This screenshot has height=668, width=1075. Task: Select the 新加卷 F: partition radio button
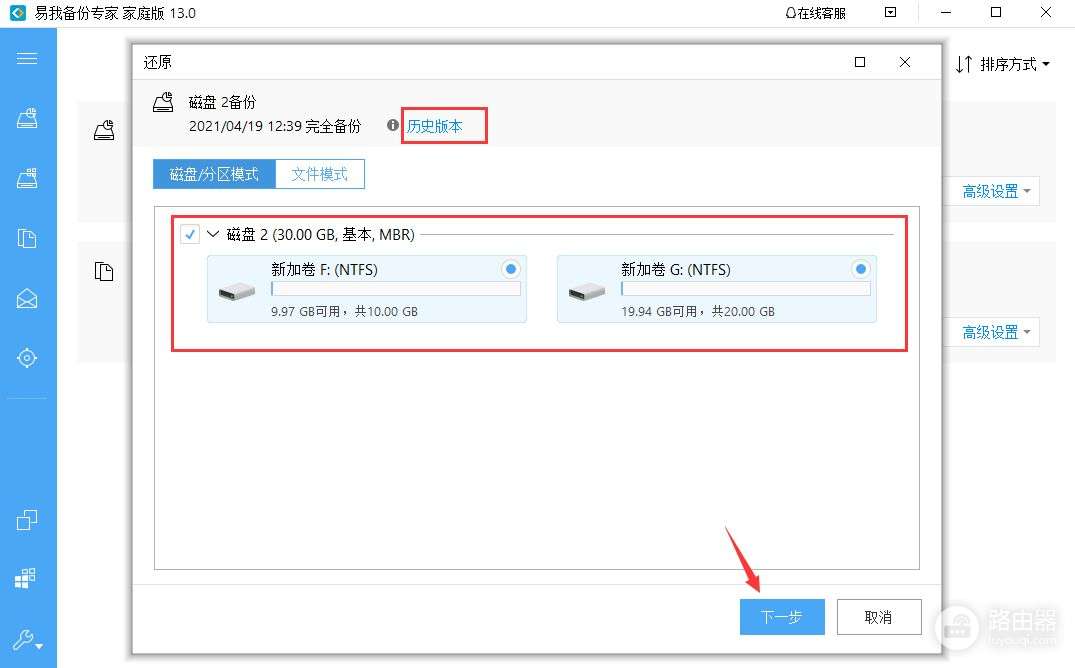tap(511, 269)
